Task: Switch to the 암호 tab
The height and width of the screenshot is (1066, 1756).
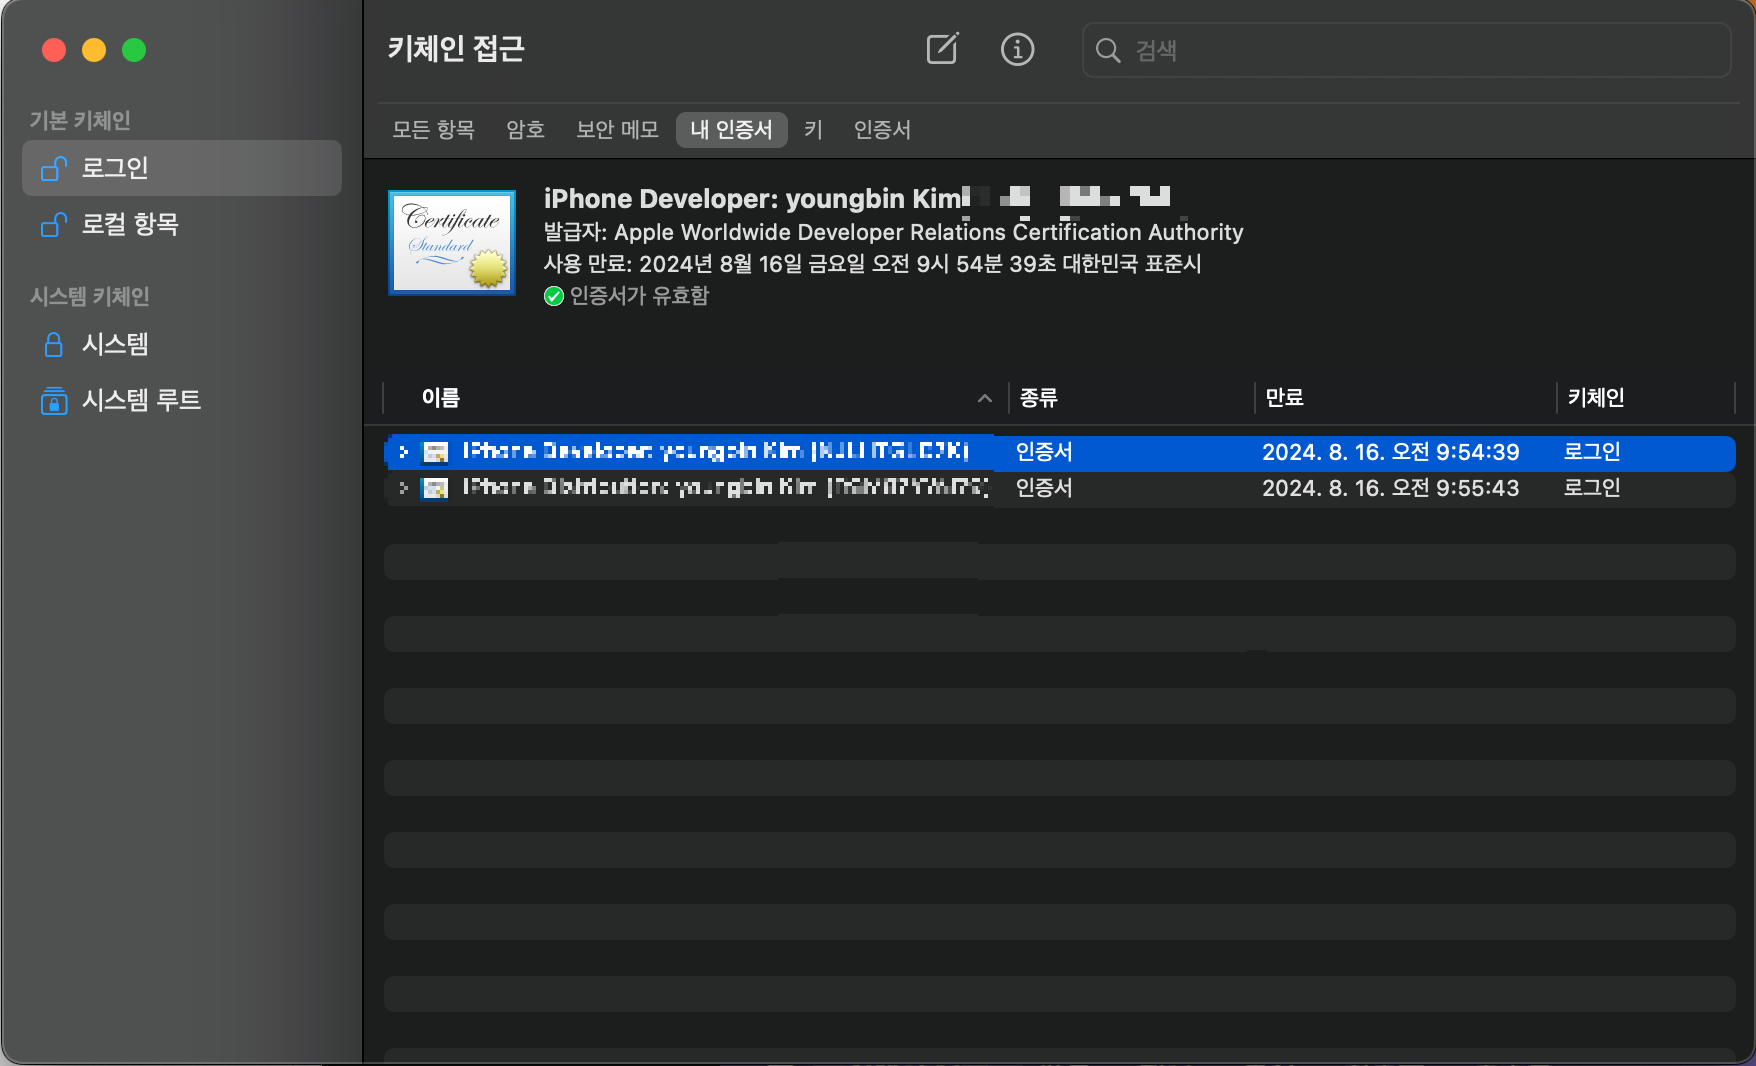Action: point(525,130)
